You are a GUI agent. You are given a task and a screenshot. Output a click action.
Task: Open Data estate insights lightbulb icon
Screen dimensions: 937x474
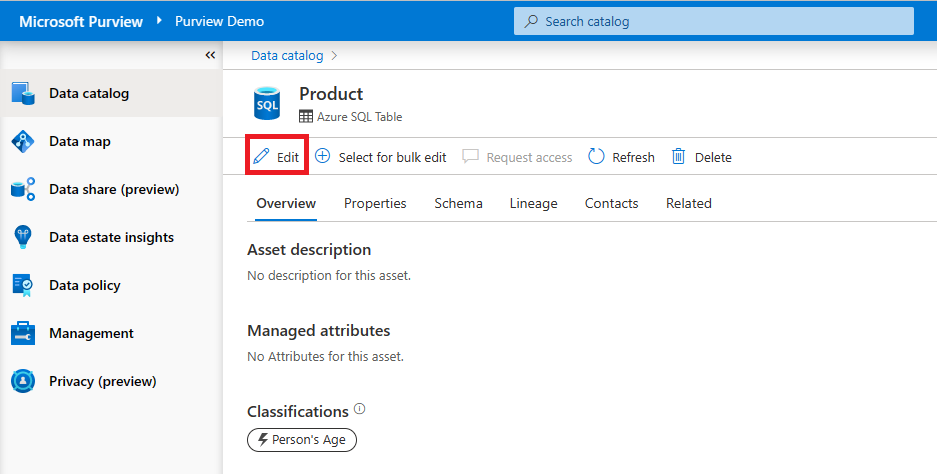[23, 237]
